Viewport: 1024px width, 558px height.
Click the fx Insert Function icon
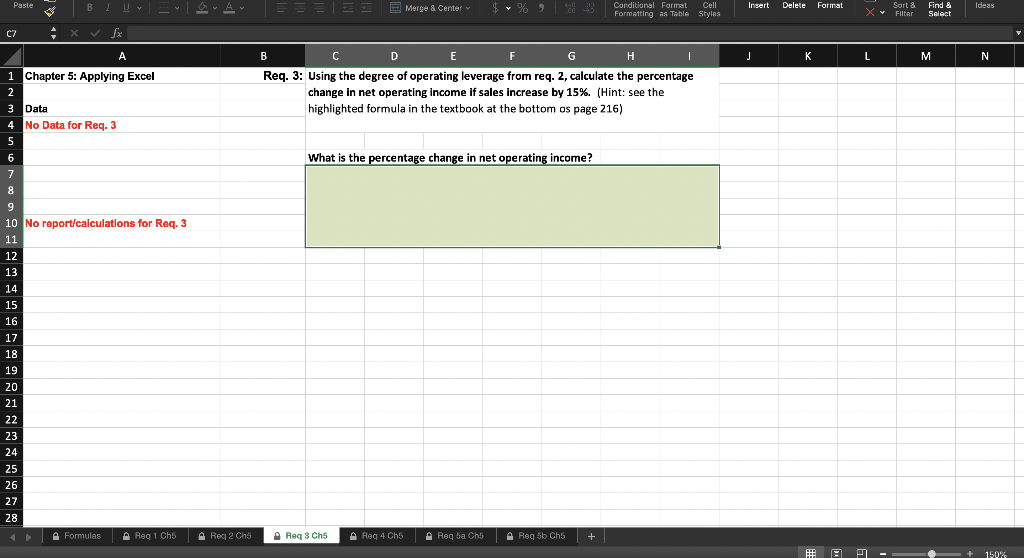click(117, 33)
